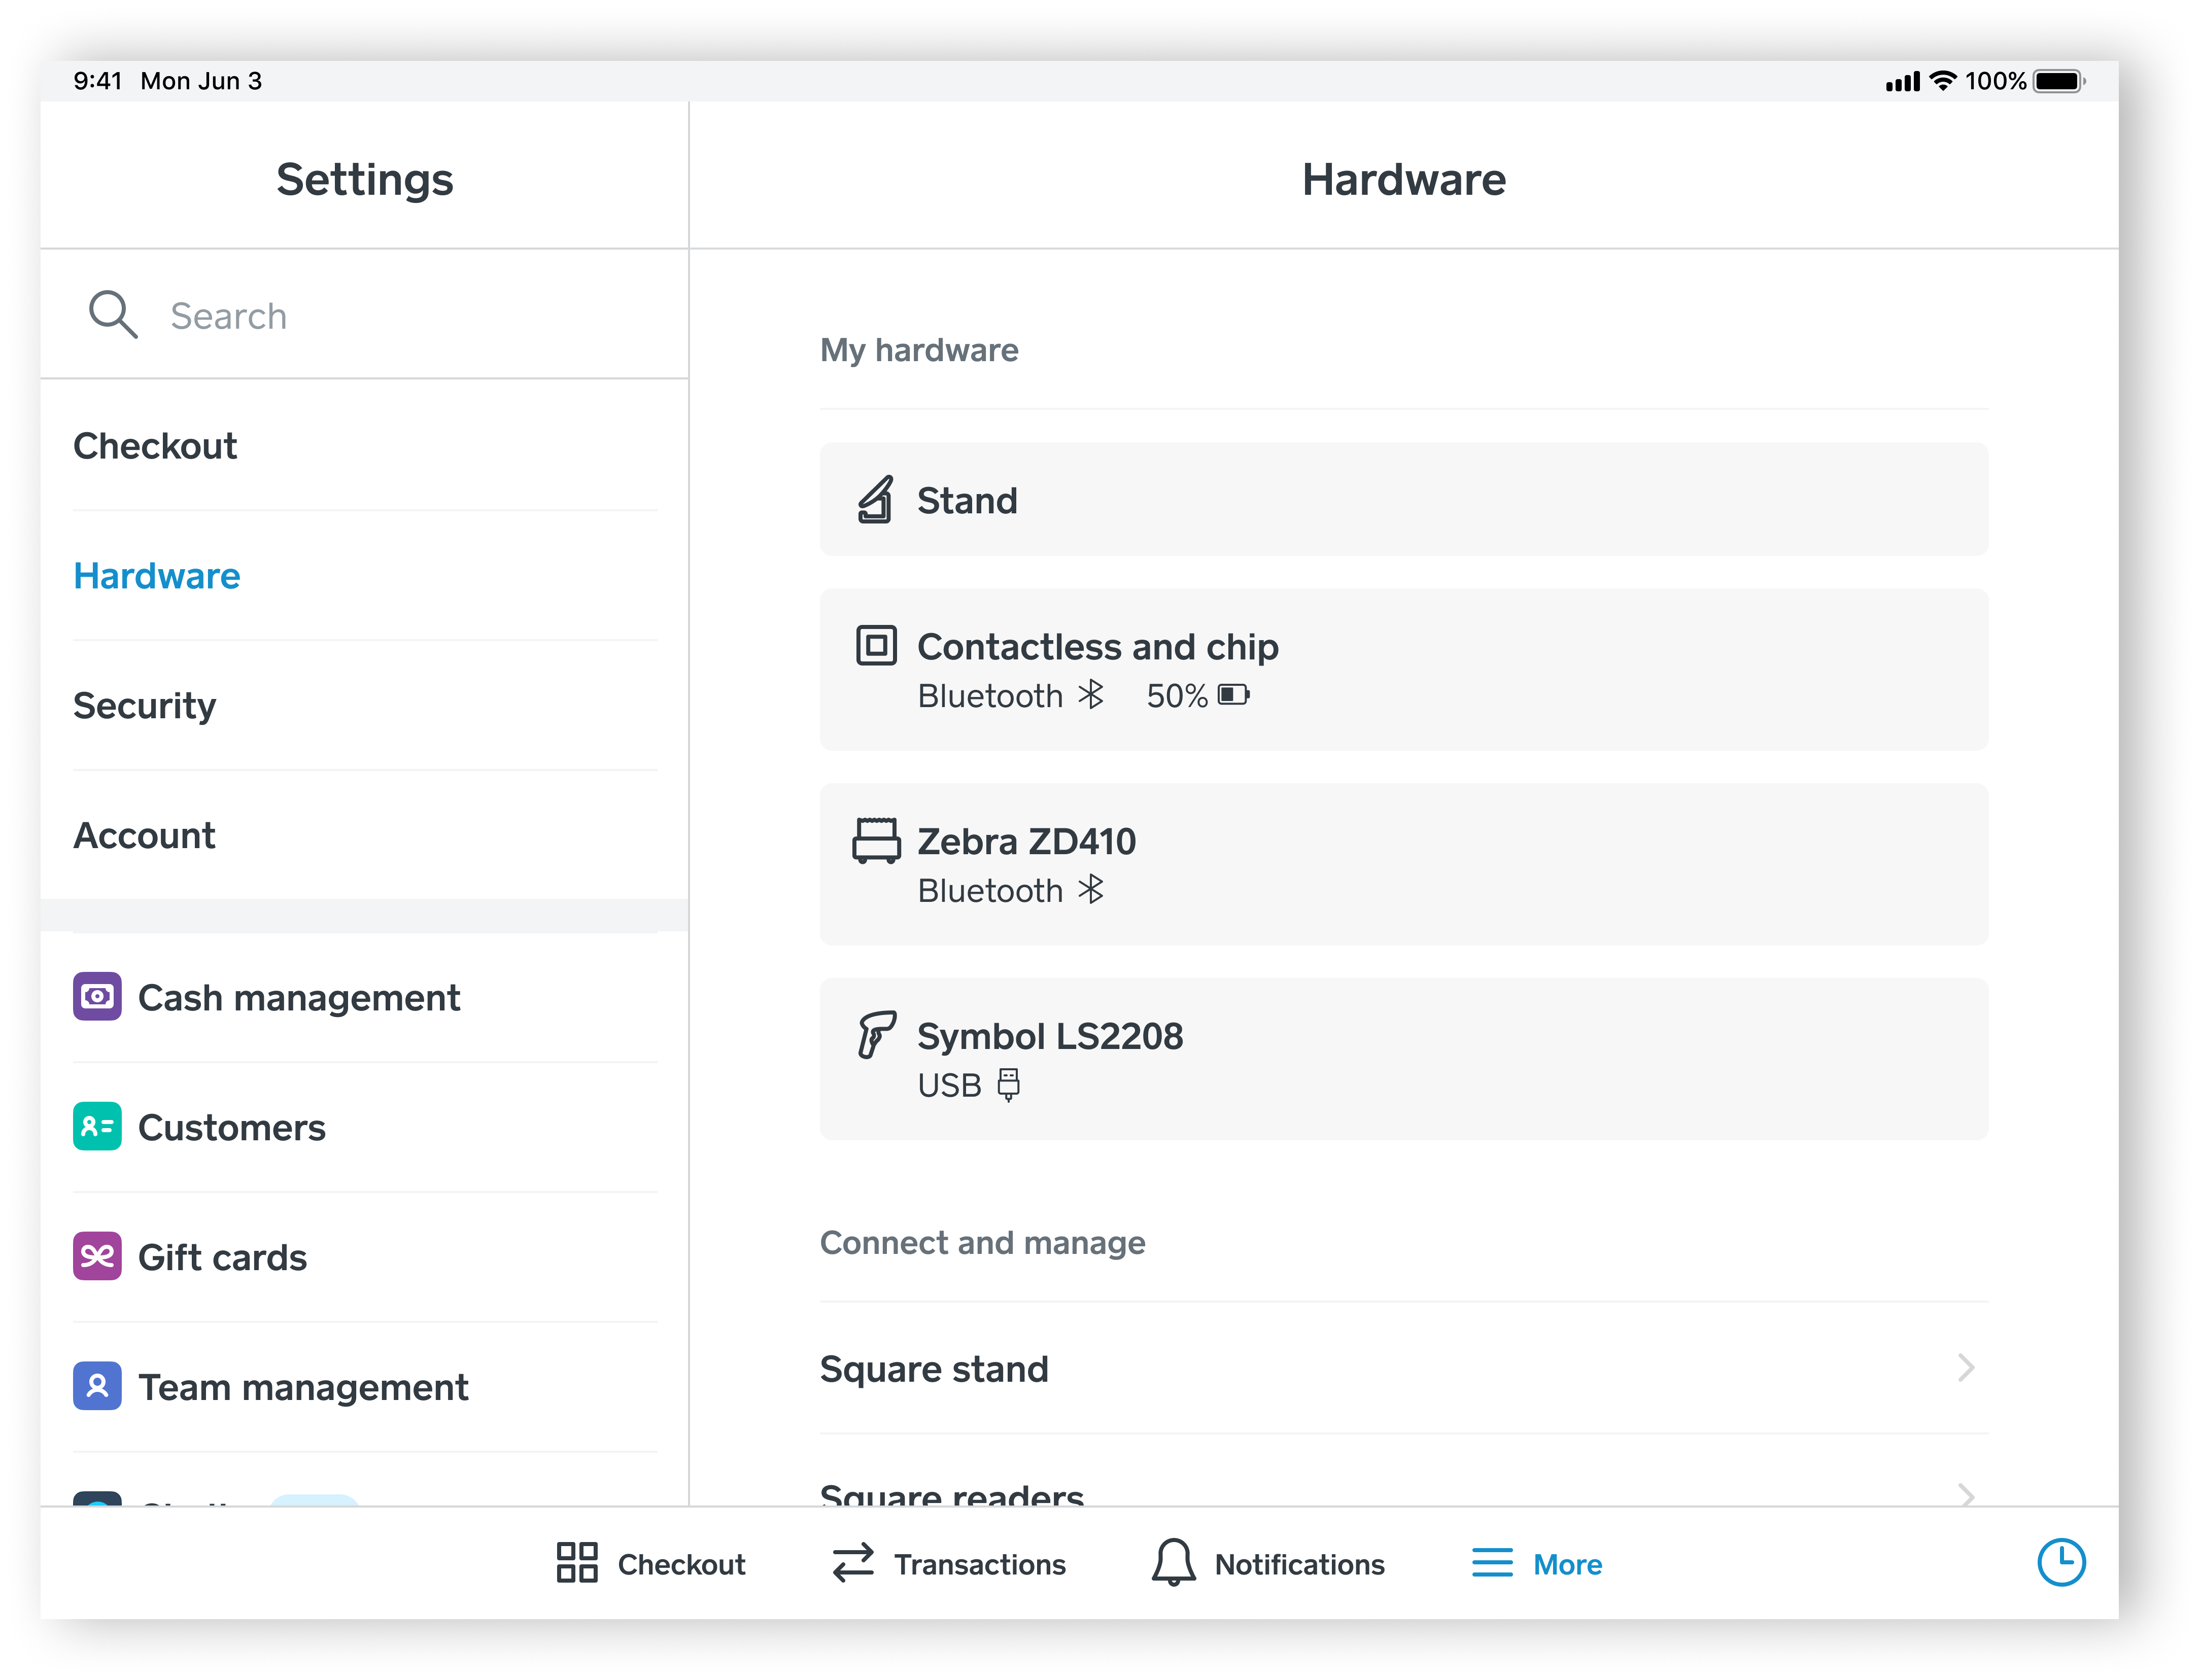Open Account settings

[x=364, y=835]
